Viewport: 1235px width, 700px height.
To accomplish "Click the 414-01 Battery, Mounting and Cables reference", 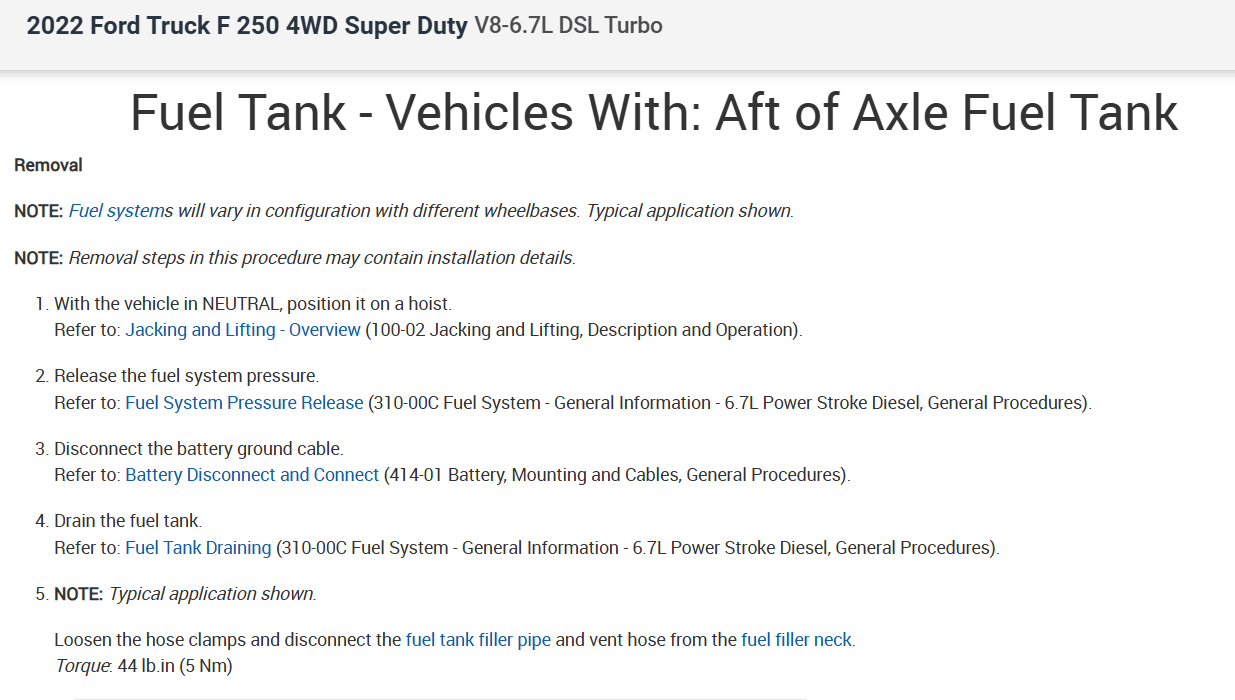I will (616, 475).
